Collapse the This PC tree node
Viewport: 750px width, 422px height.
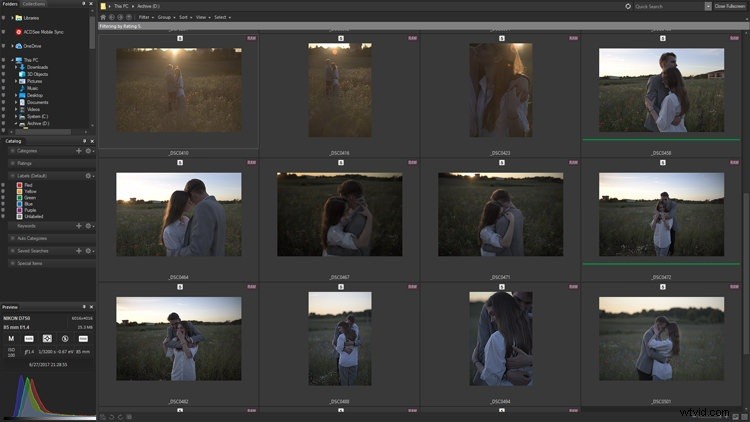12,60
